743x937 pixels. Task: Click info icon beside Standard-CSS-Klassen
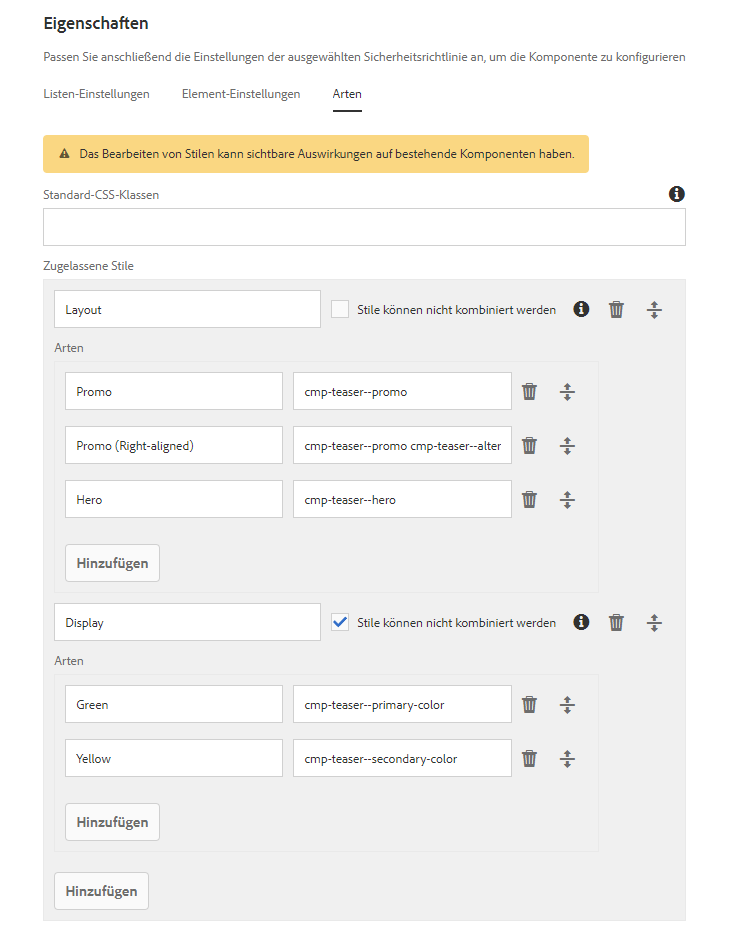tap(677, 193)
